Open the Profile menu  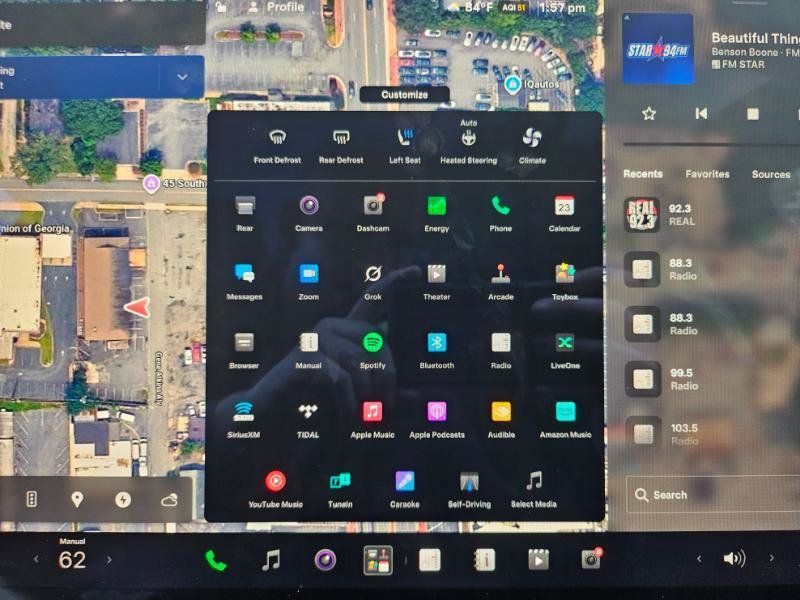(276, 7)
